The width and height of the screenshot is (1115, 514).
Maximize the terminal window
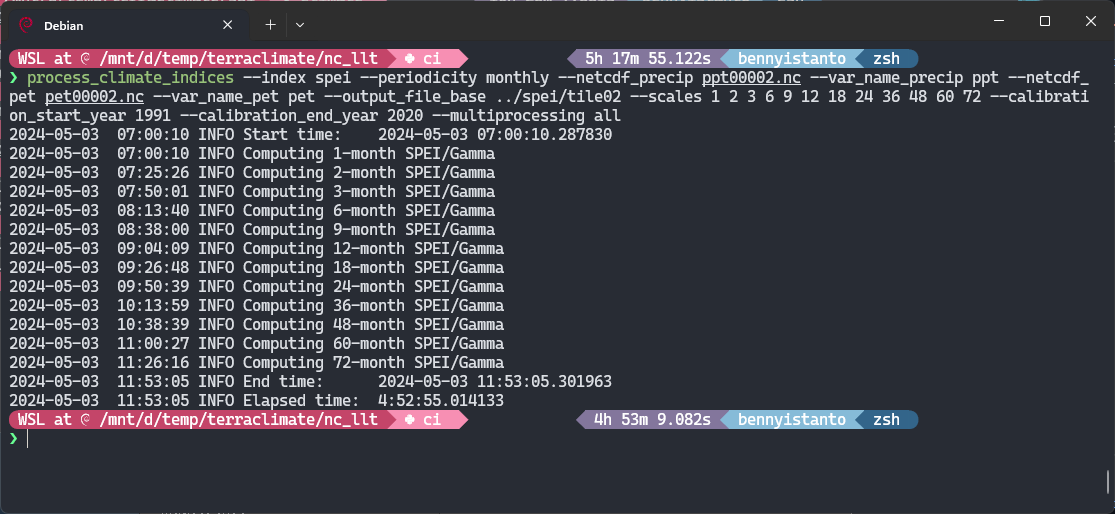pyautogui.click(x=1045, y=21)
